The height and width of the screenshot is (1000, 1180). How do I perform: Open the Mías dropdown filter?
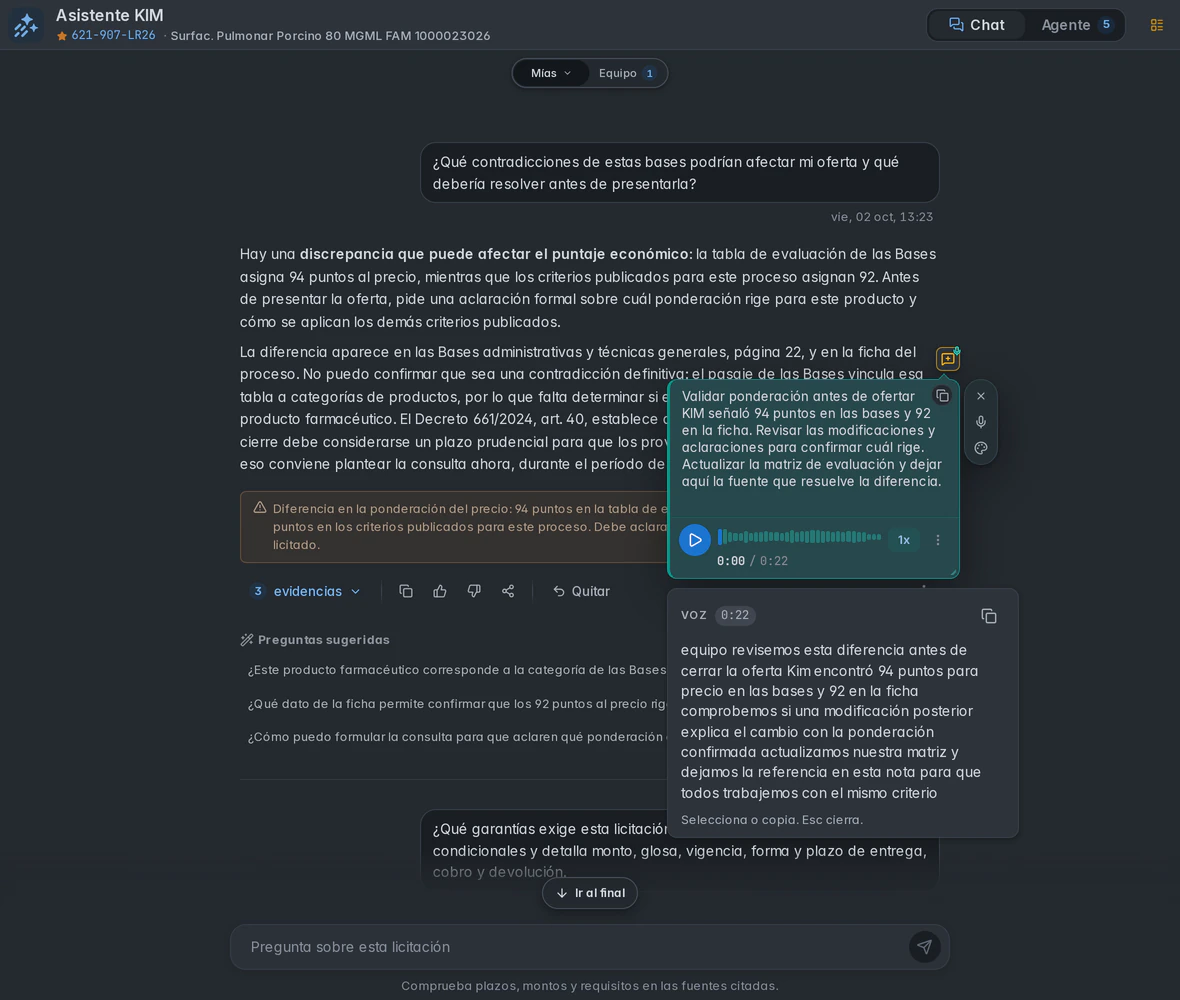pos(551,73)
